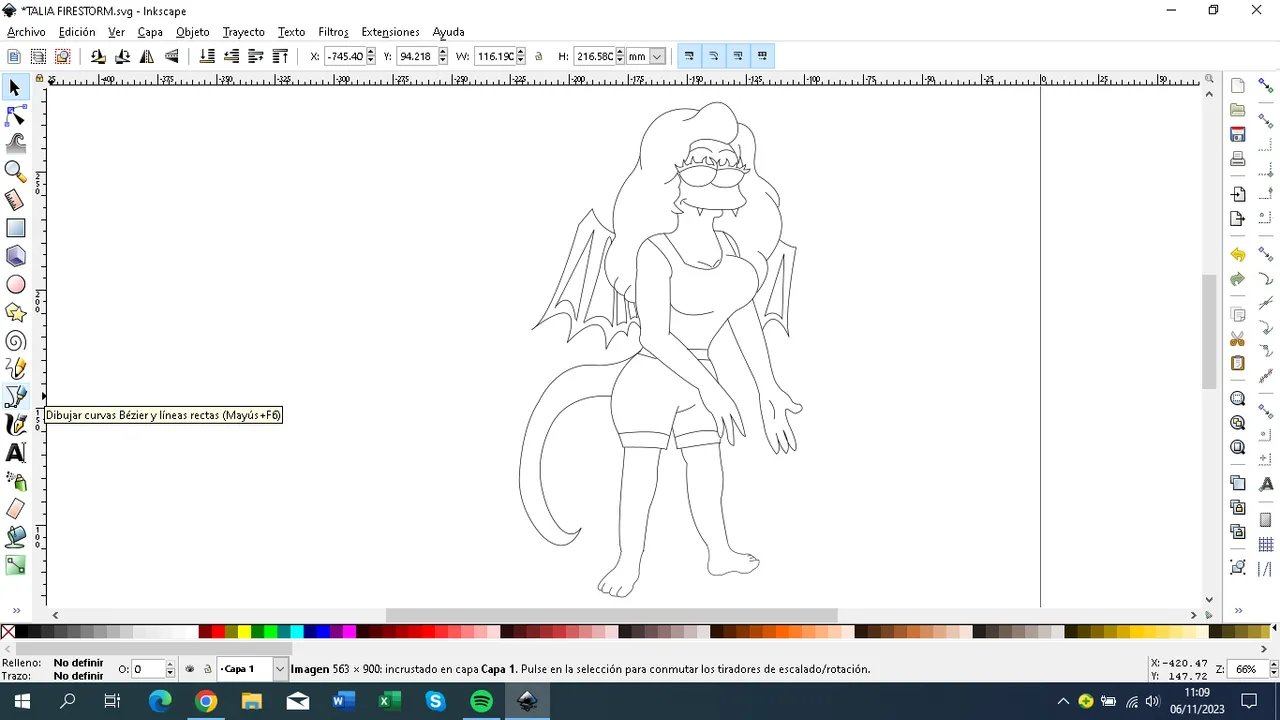Click the X coordinate spinner arrows

click(371, 56)
